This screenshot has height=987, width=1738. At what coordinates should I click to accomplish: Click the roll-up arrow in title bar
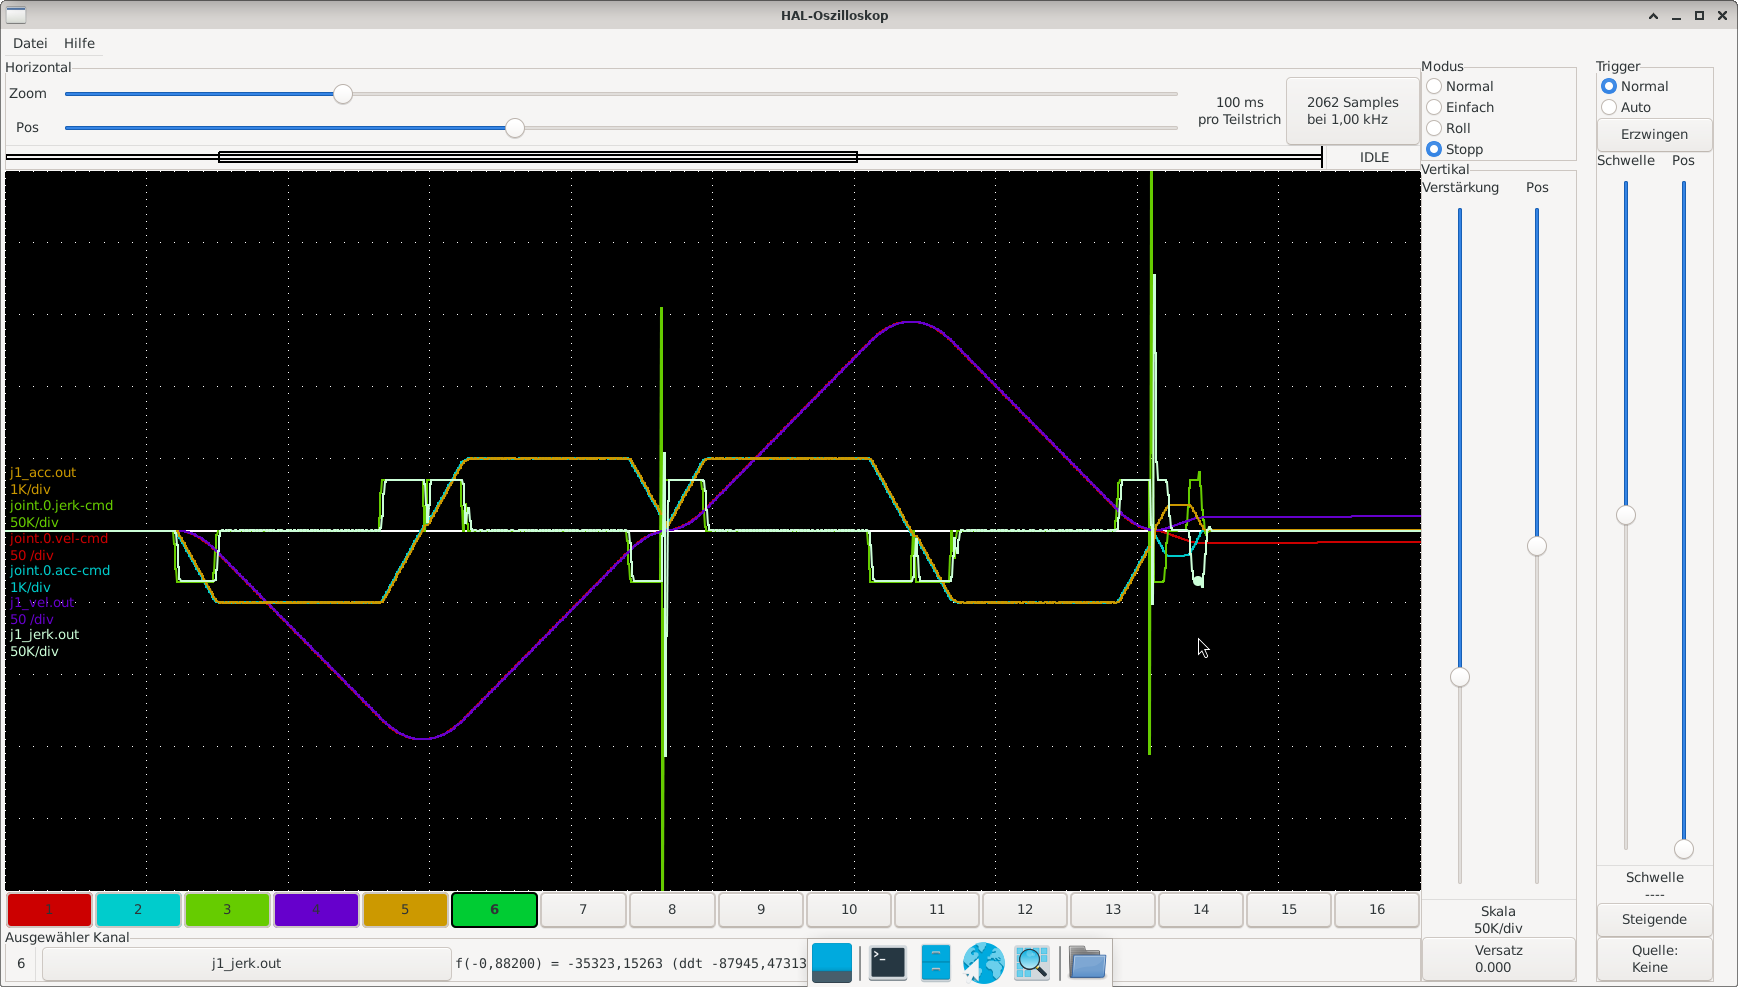[x=1653, y=16]
